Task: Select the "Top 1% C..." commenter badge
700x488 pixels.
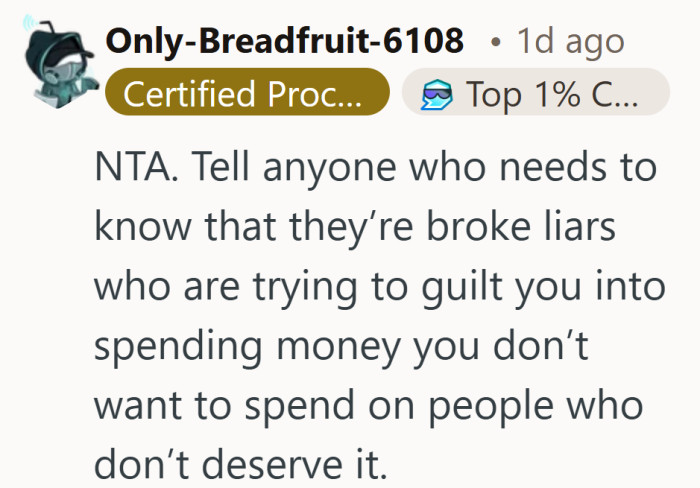Action: (535, 94)
